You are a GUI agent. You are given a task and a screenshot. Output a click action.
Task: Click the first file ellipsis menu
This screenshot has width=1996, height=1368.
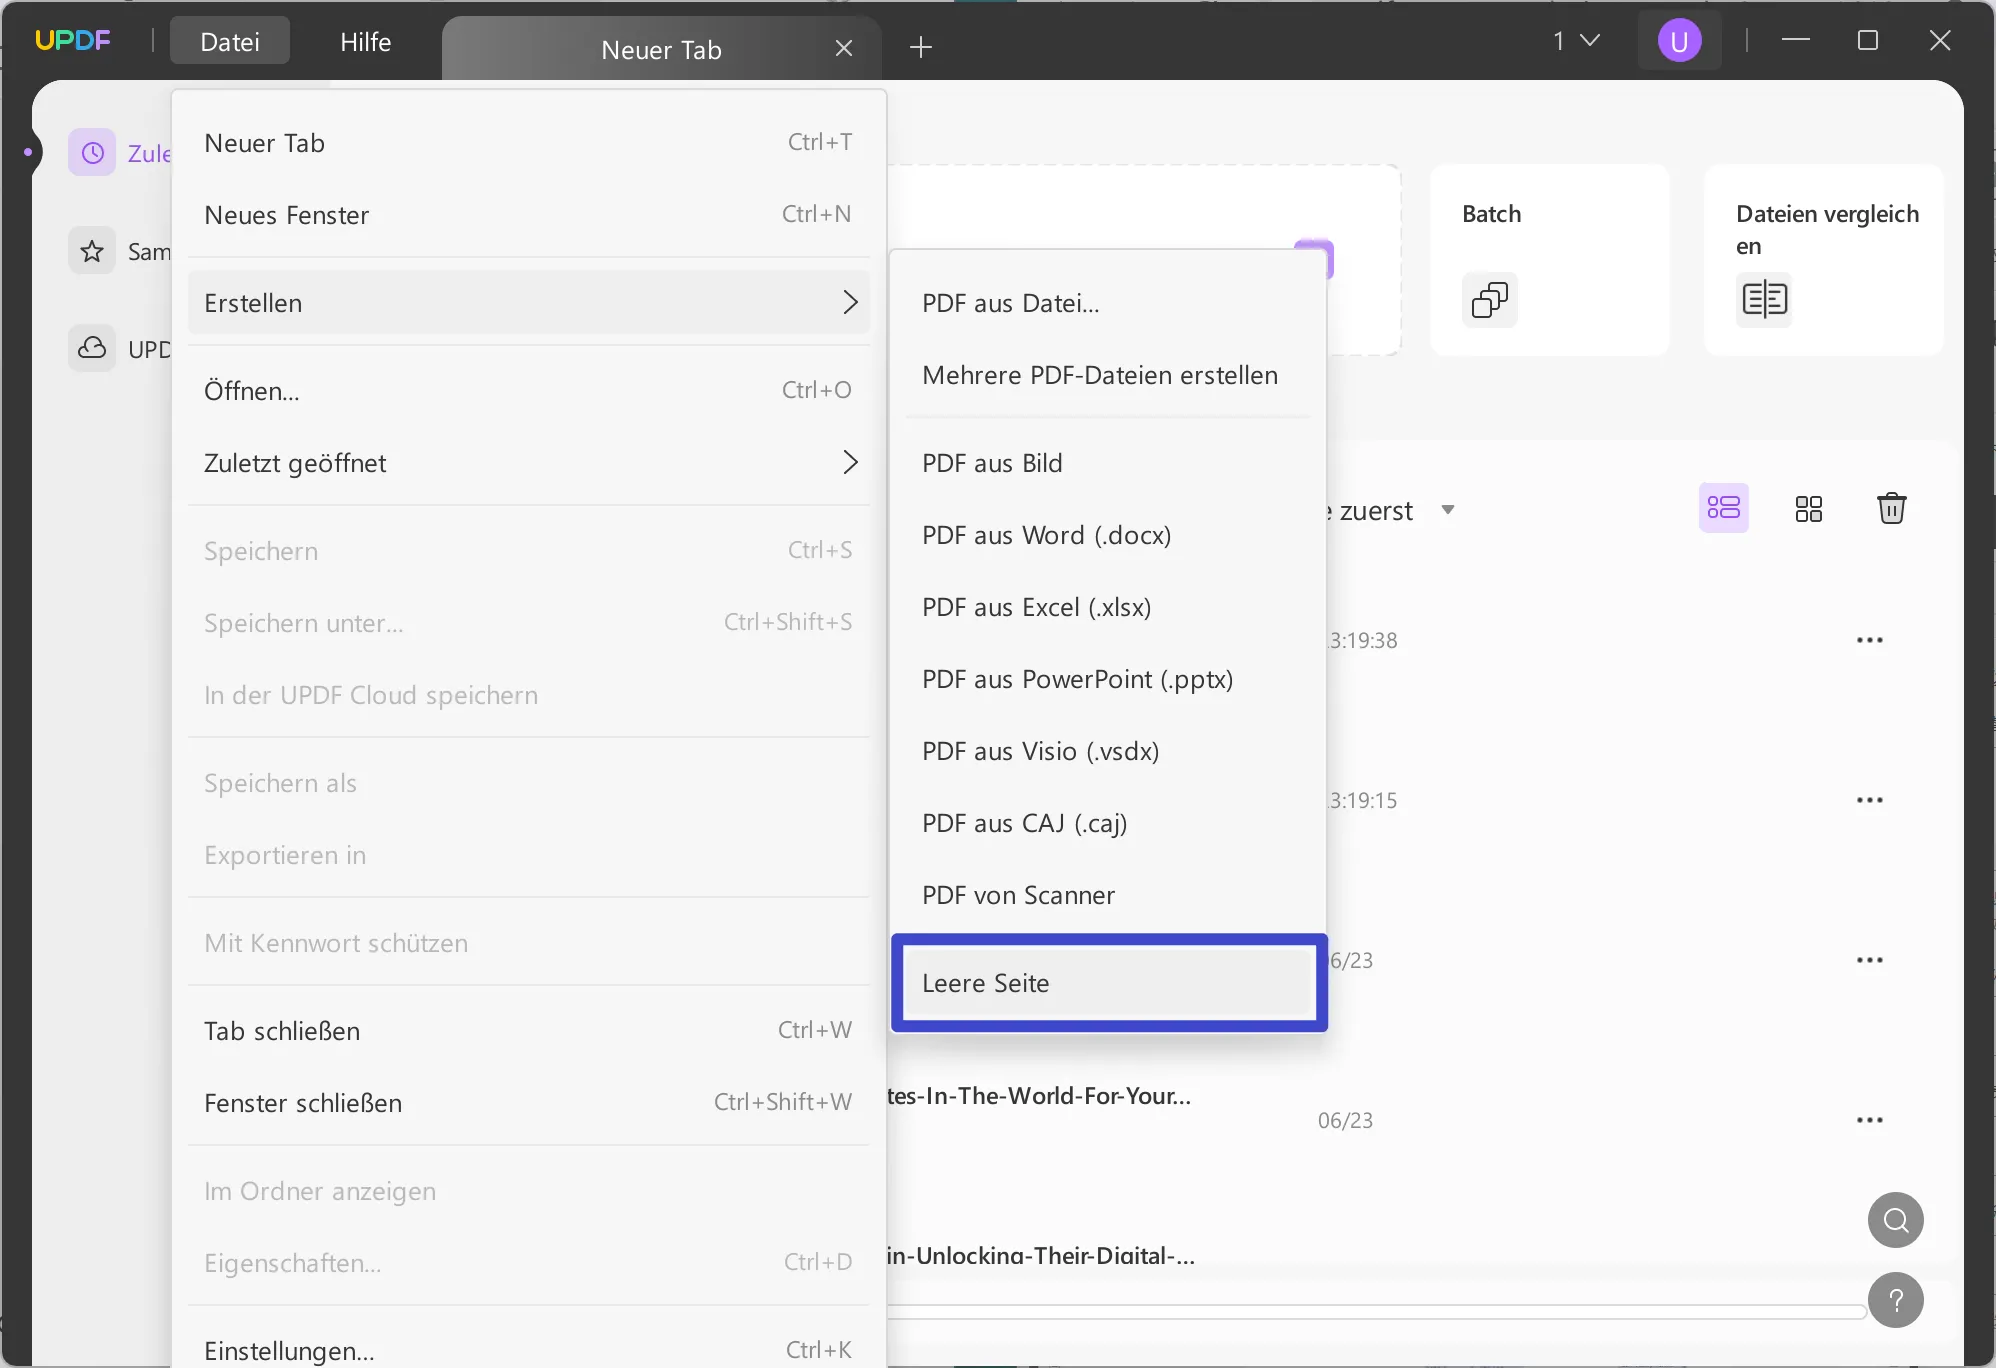point(1869,640)
